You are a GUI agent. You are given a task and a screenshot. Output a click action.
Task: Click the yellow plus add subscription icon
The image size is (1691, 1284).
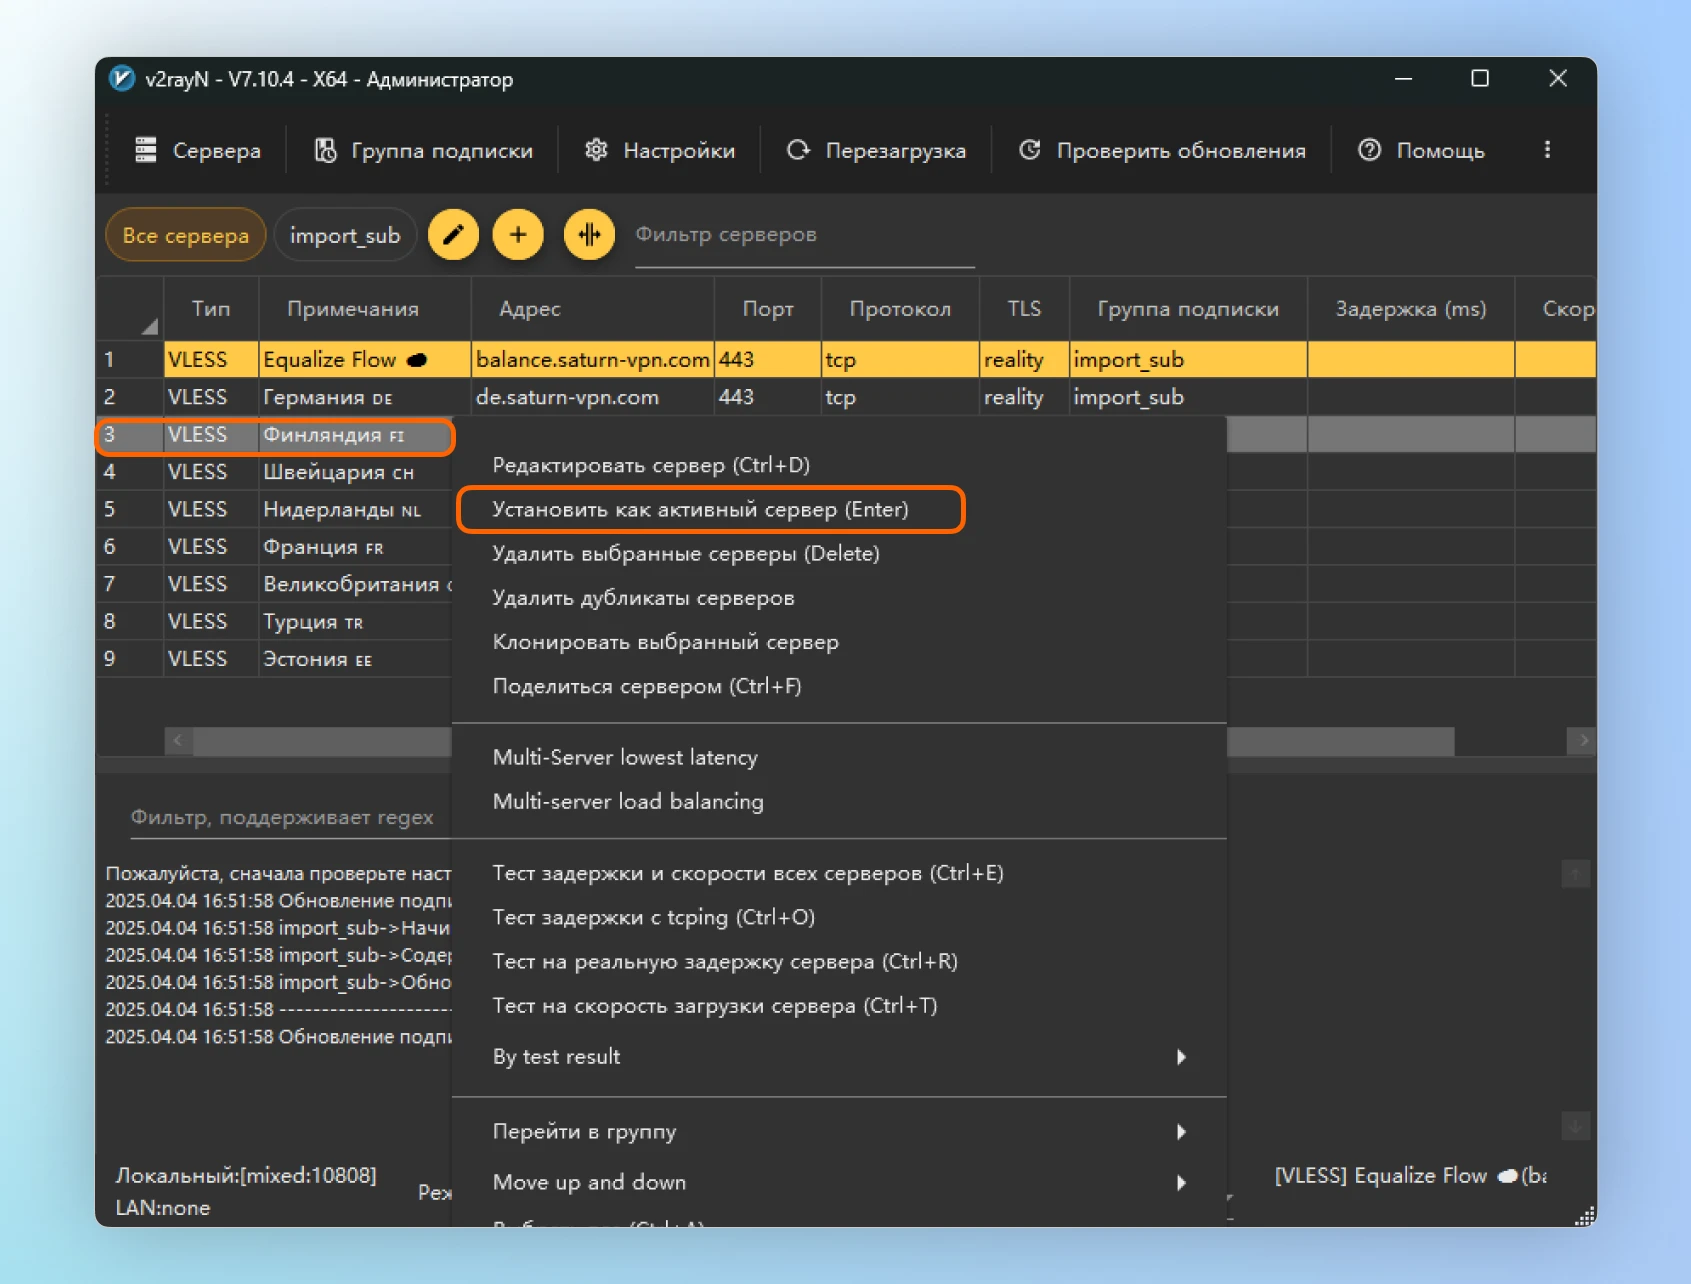518,235
